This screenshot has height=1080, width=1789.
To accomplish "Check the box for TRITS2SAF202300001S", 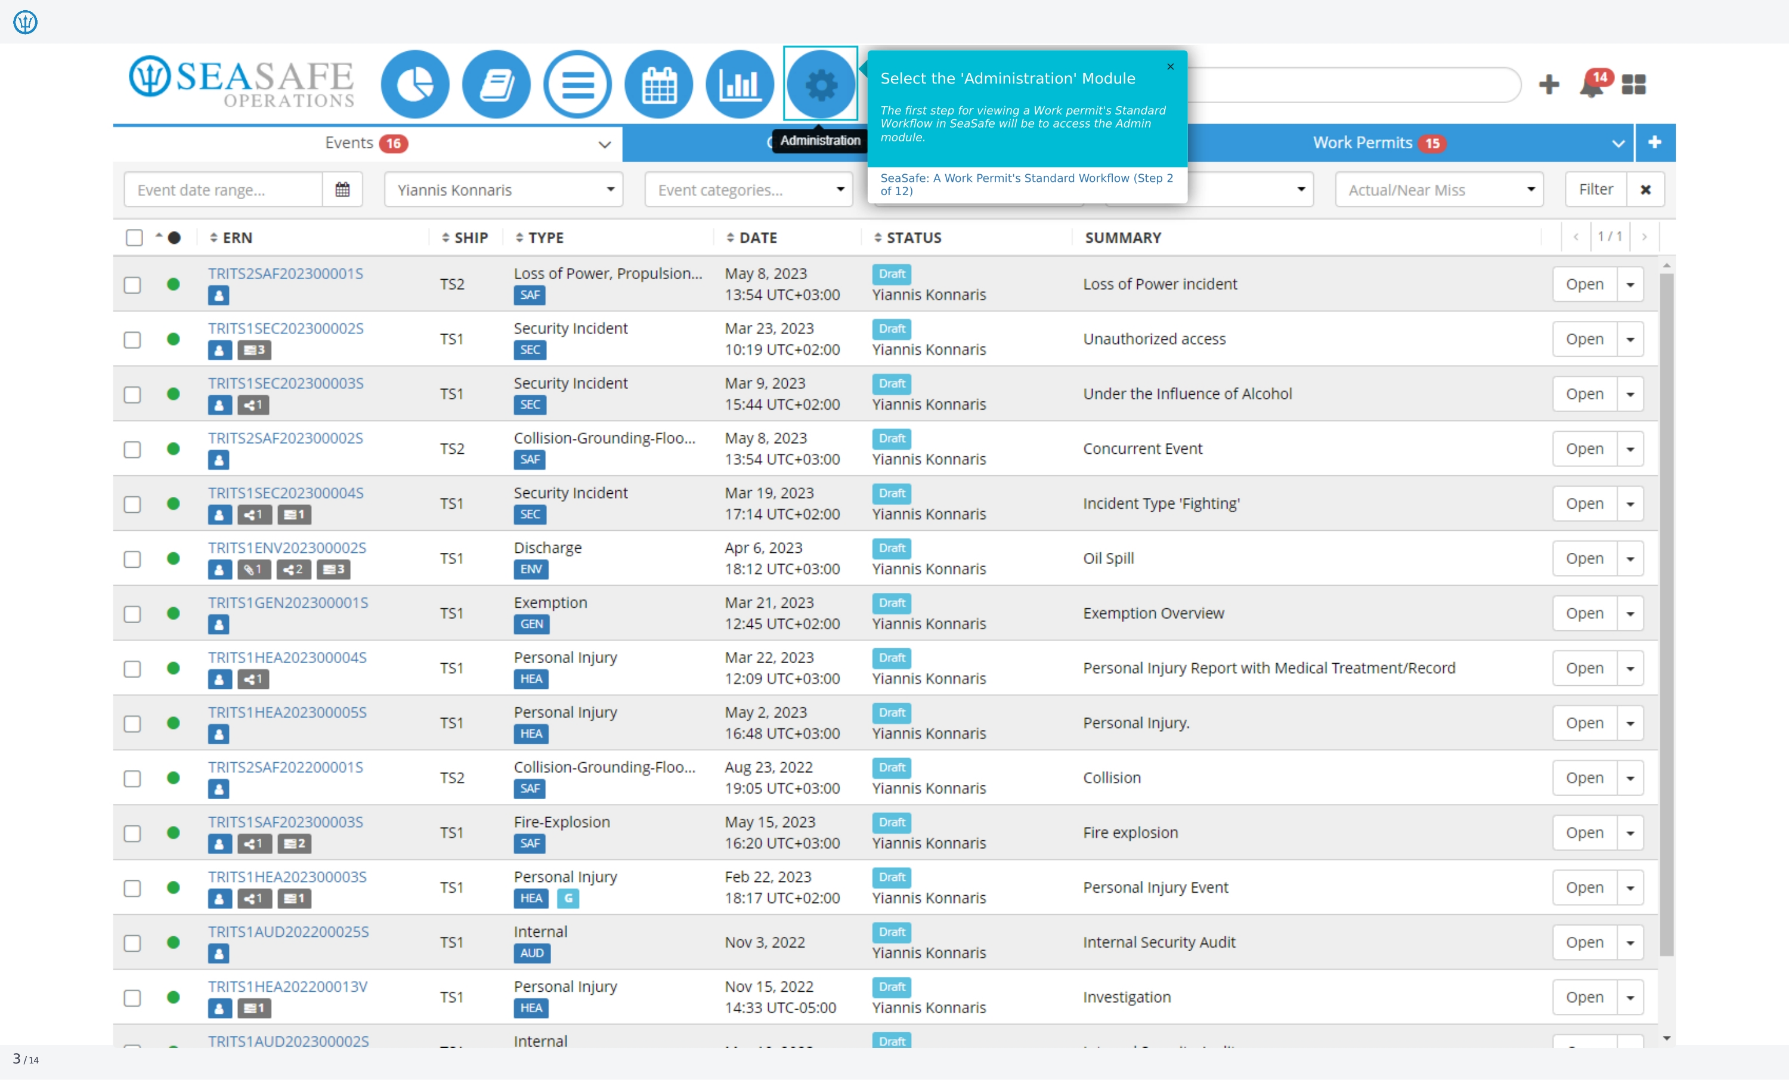I will (132, 285).
